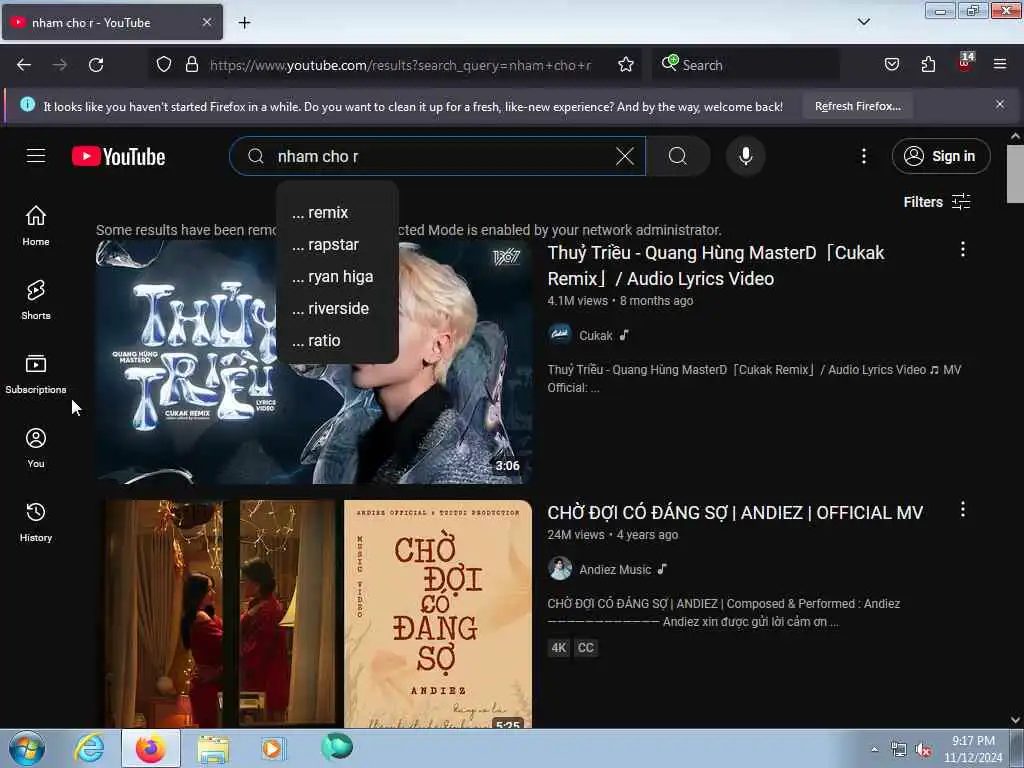
Task: Show hidden system tray icons
Action: click(x=874, y=750)
